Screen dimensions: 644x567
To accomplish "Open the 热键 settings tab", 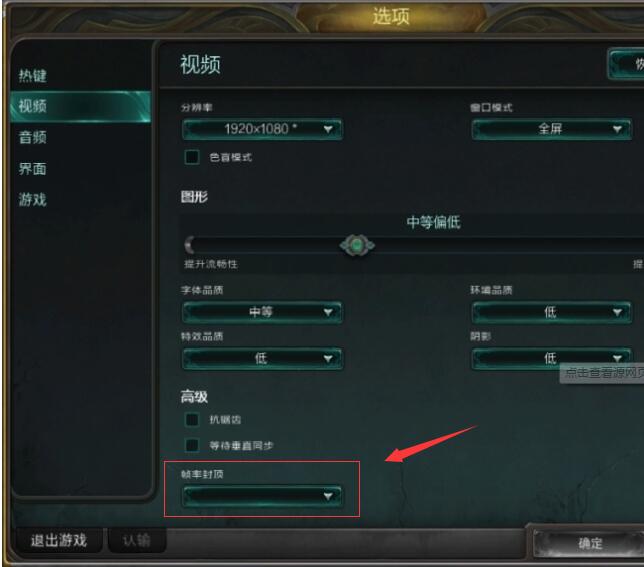I will (33, 76).
